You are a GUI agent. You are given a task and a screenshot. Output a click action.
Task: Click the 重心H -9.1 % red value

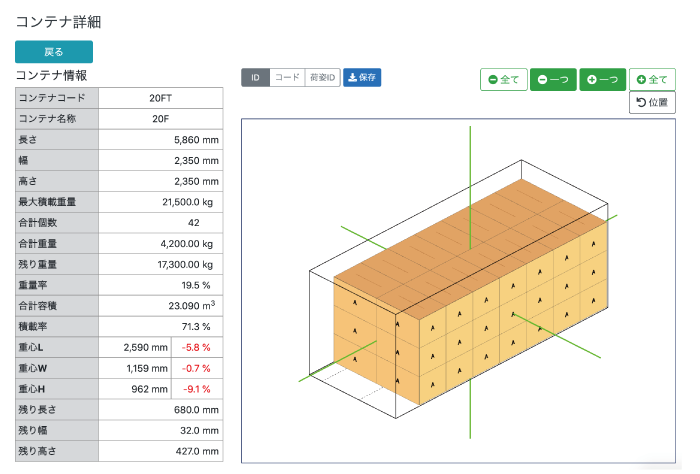click(196, 389)
